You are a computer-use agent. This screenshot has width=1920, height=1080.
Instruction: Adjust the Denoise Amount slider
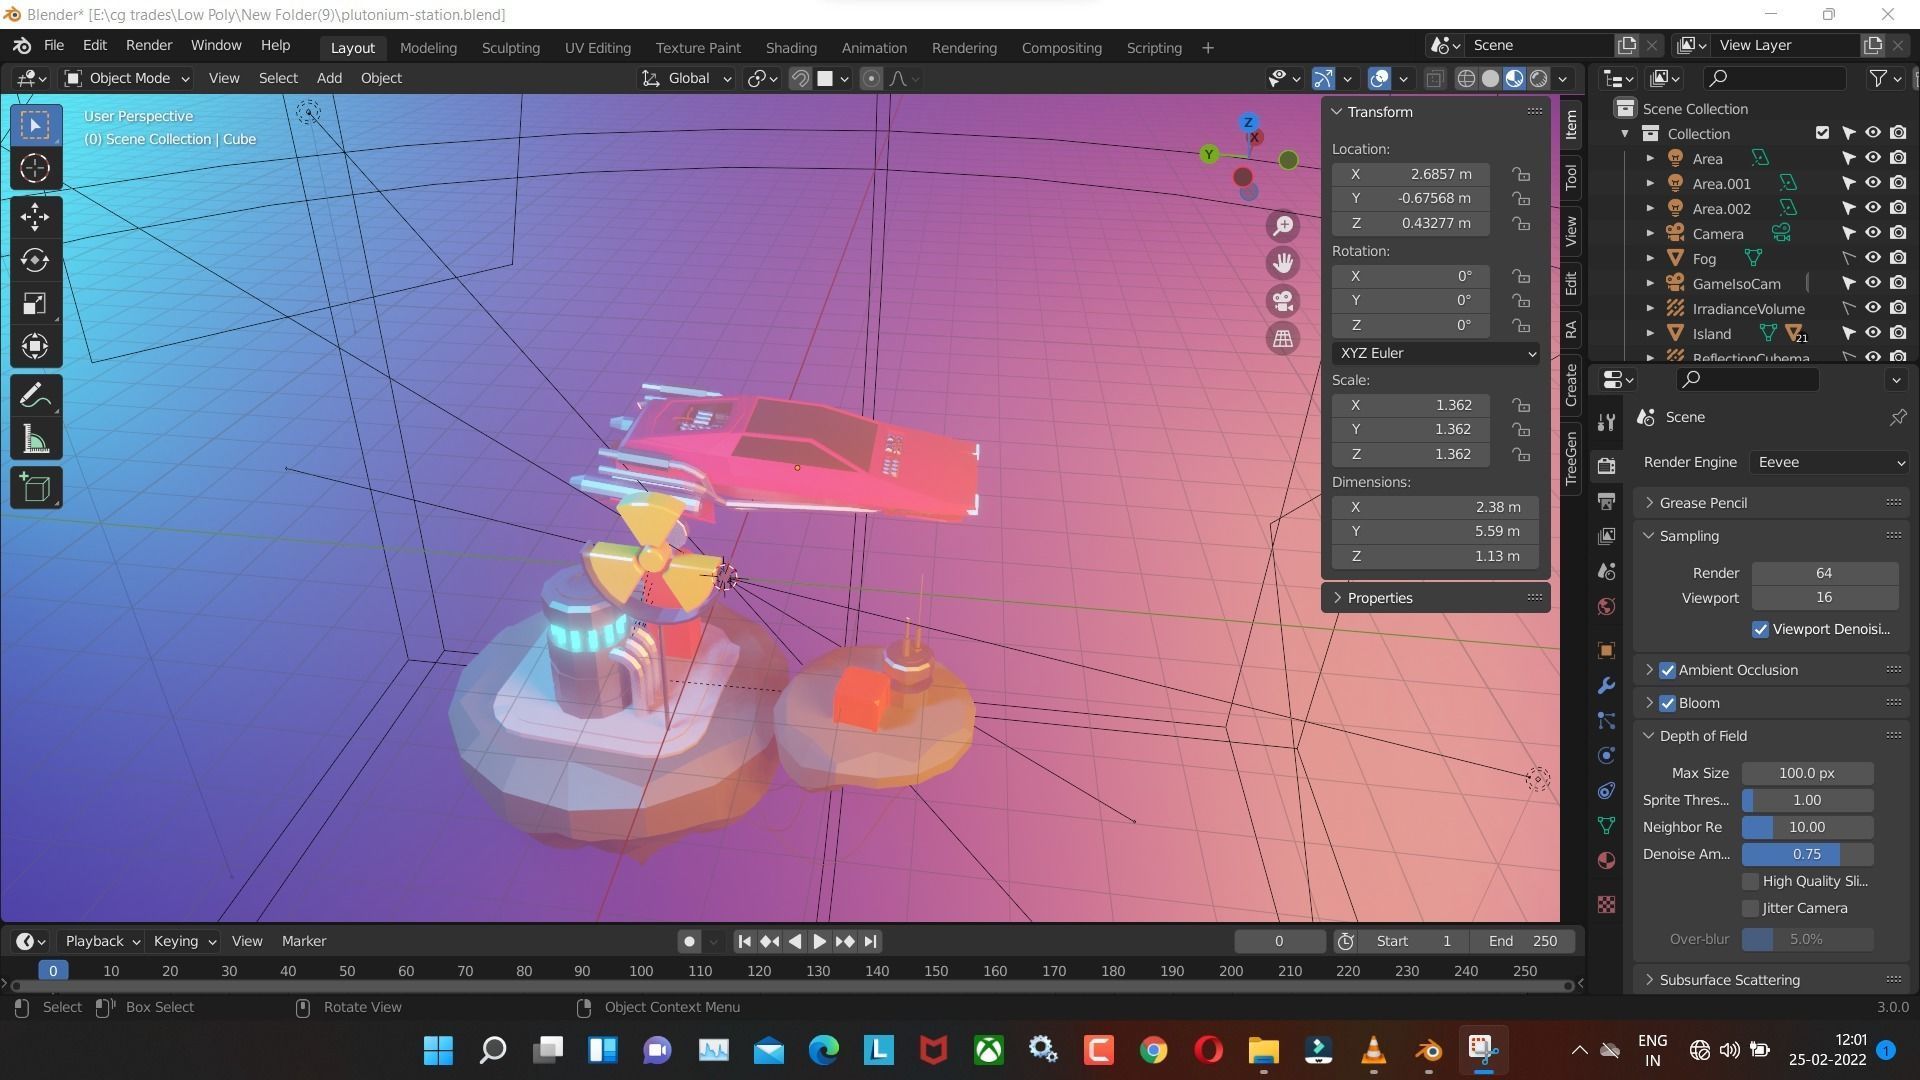1807,854
